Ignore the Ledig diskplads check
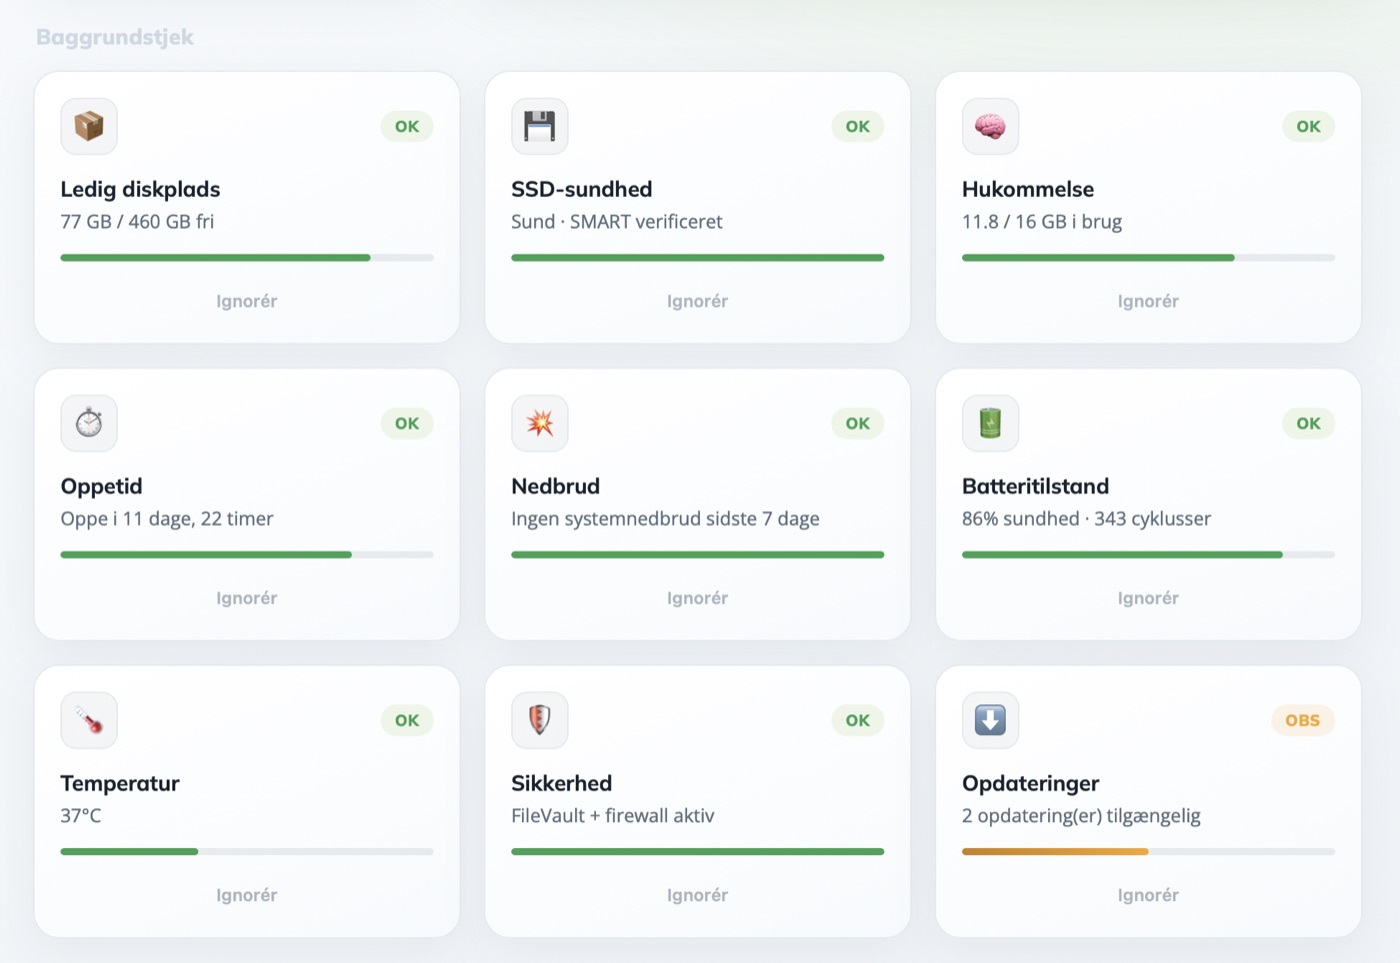Viewport: 1400px width, 963px height. [x=247, y=301]
